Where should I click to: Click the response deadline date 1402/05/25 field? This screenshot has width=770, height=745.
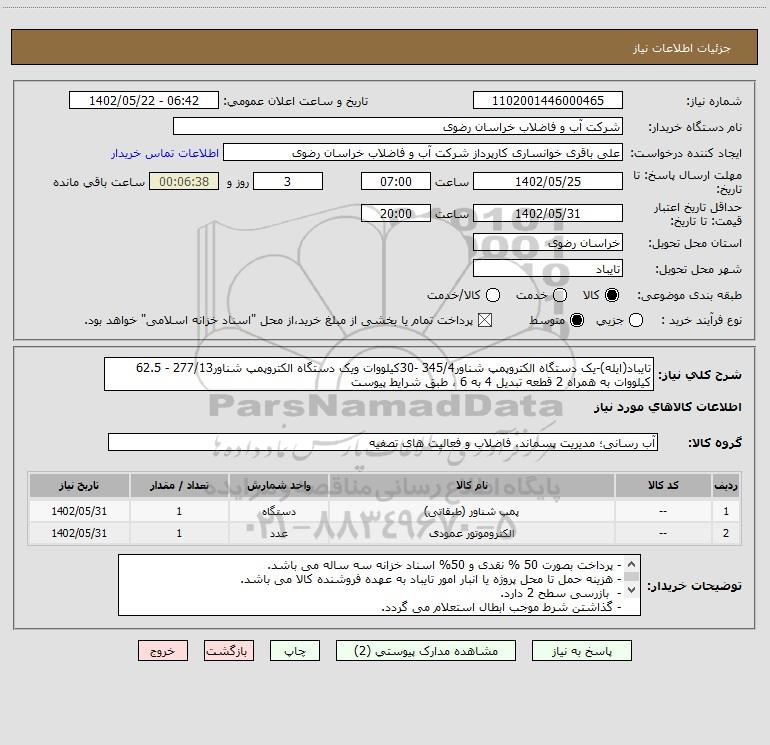point(548,181)
